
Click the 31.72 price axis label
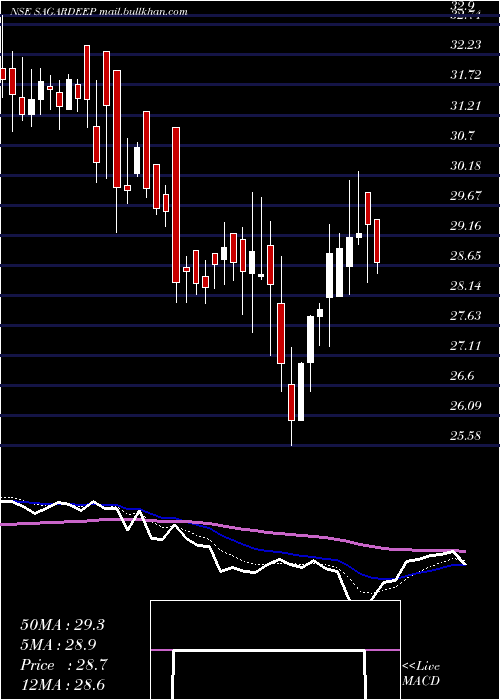[x=466, y=75]
